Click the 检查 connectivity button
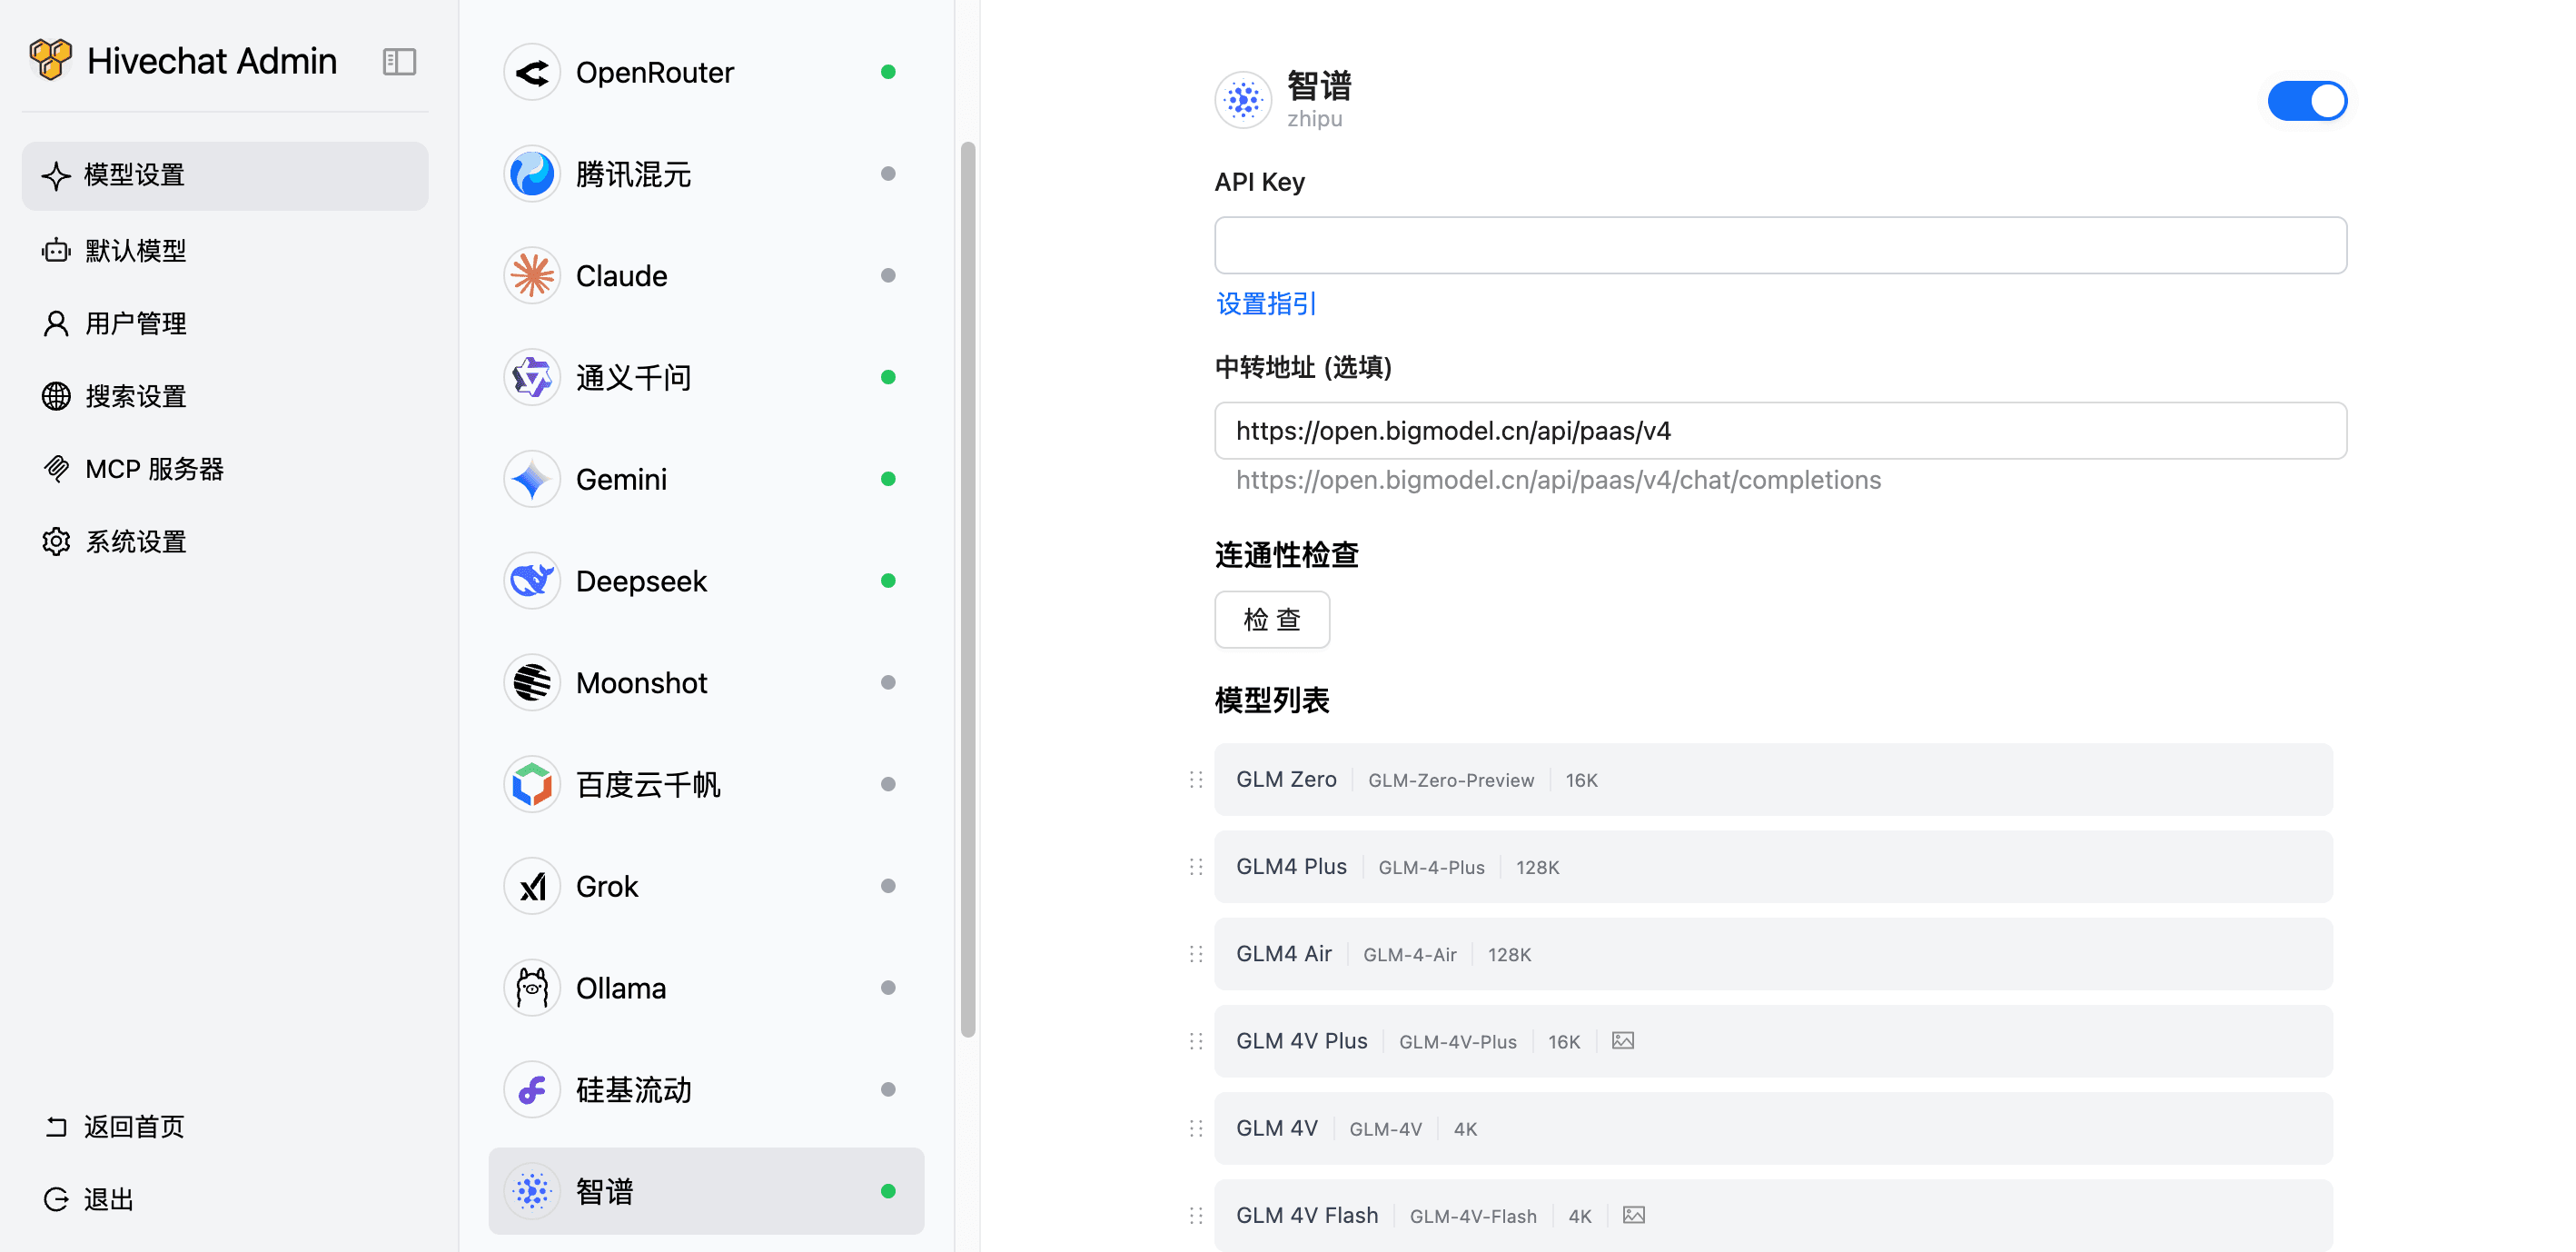Viewport: 2576px width, 1252px height. click(1272, 620)
